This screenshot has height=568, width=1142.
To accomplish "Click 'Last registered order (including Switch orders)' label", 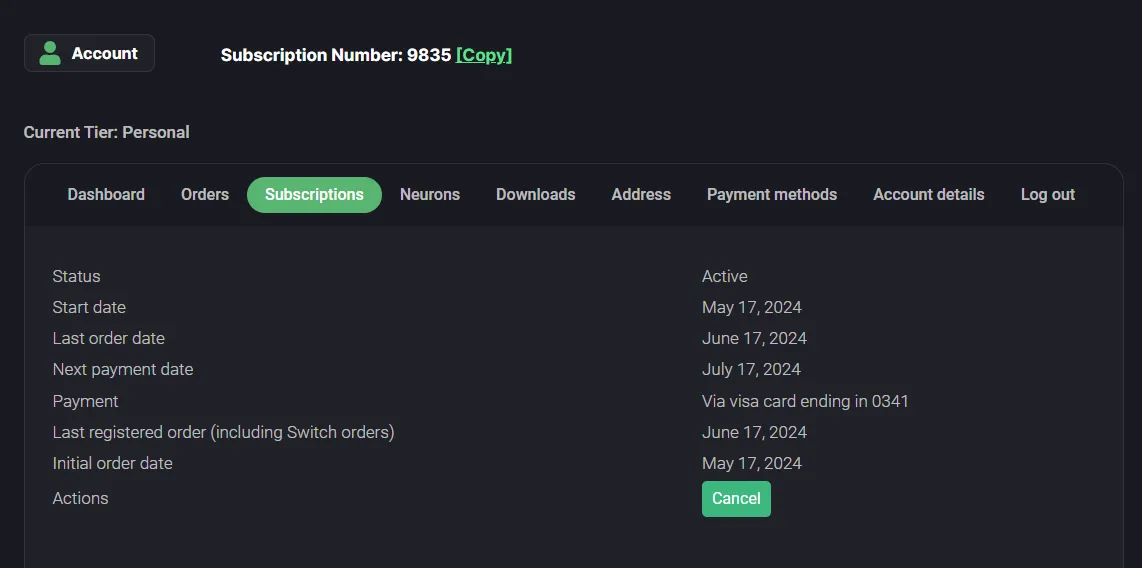I will 223,433.
